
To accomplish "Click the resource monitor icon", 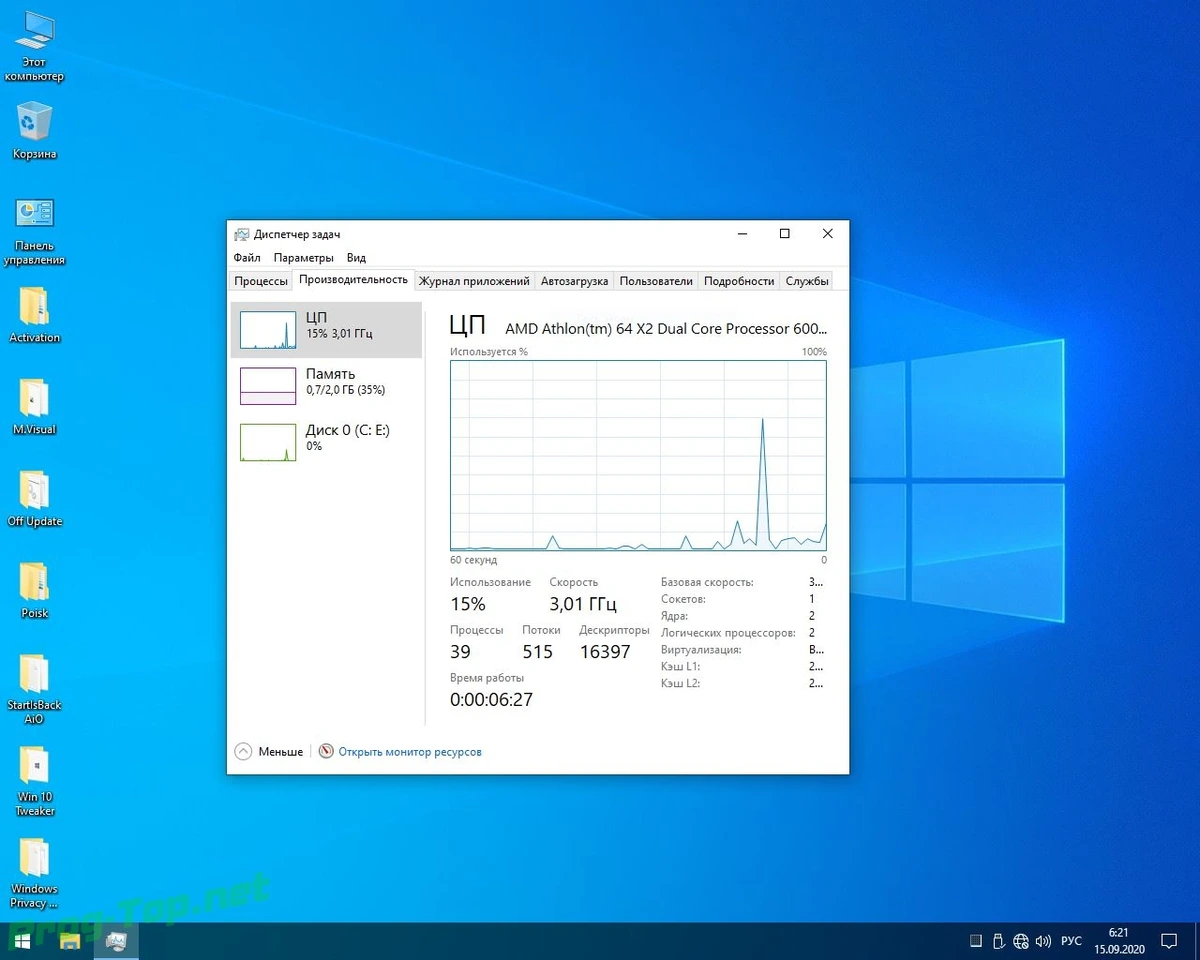I will coord(326,751).
